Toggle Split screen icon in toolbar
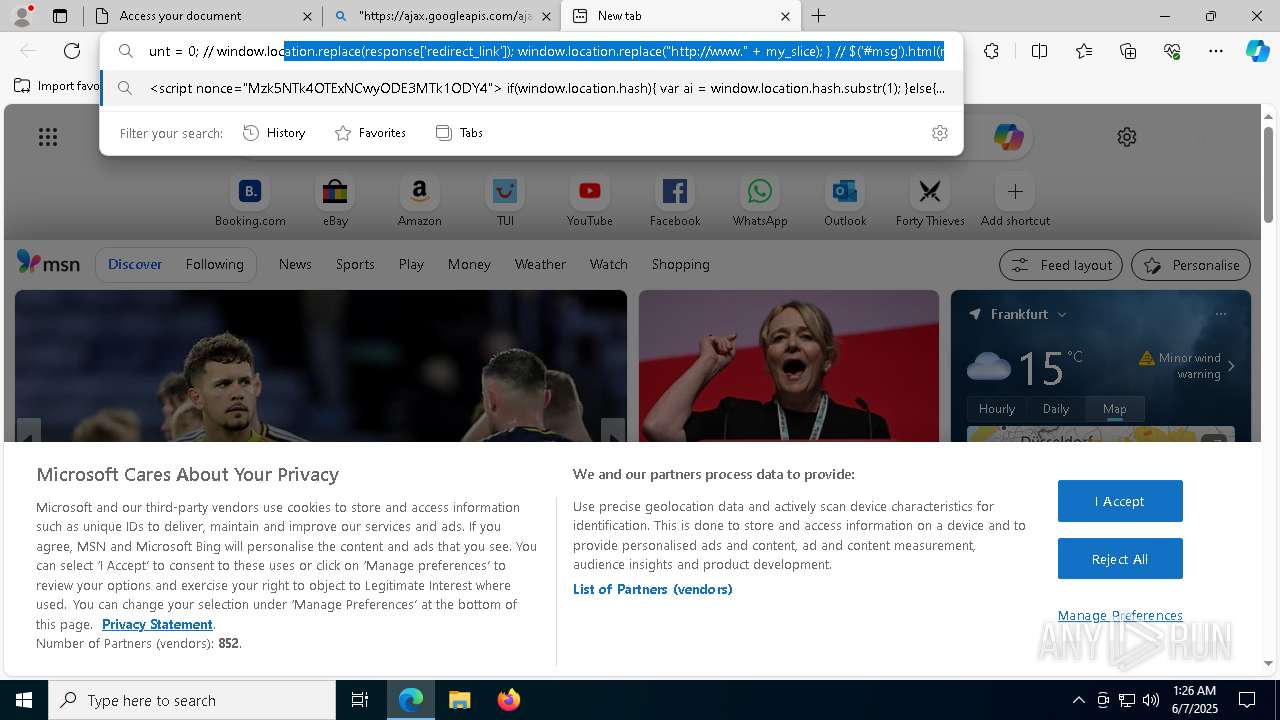 coord(1039,51)
